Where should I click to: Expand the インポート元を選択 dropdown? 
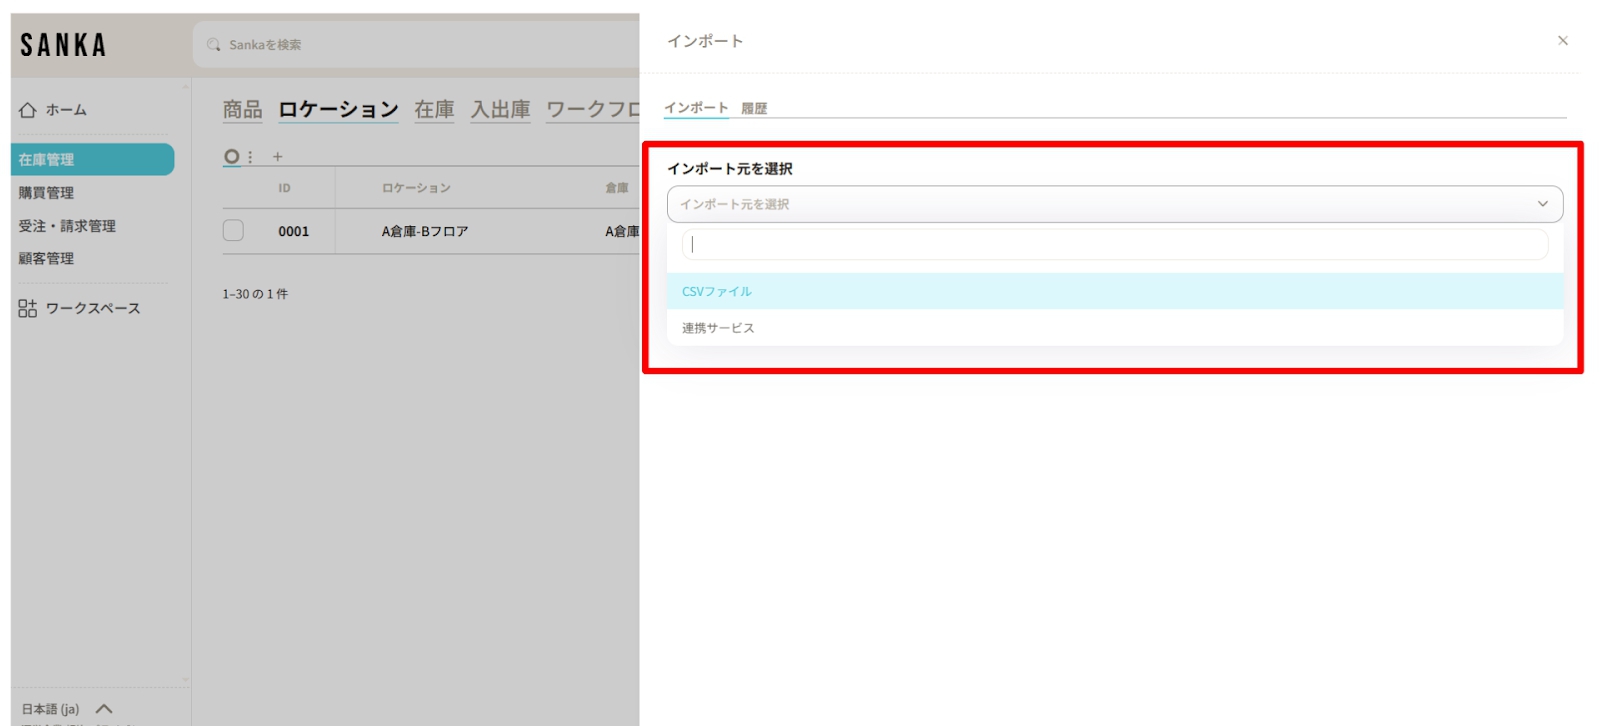click(1114, 204)
